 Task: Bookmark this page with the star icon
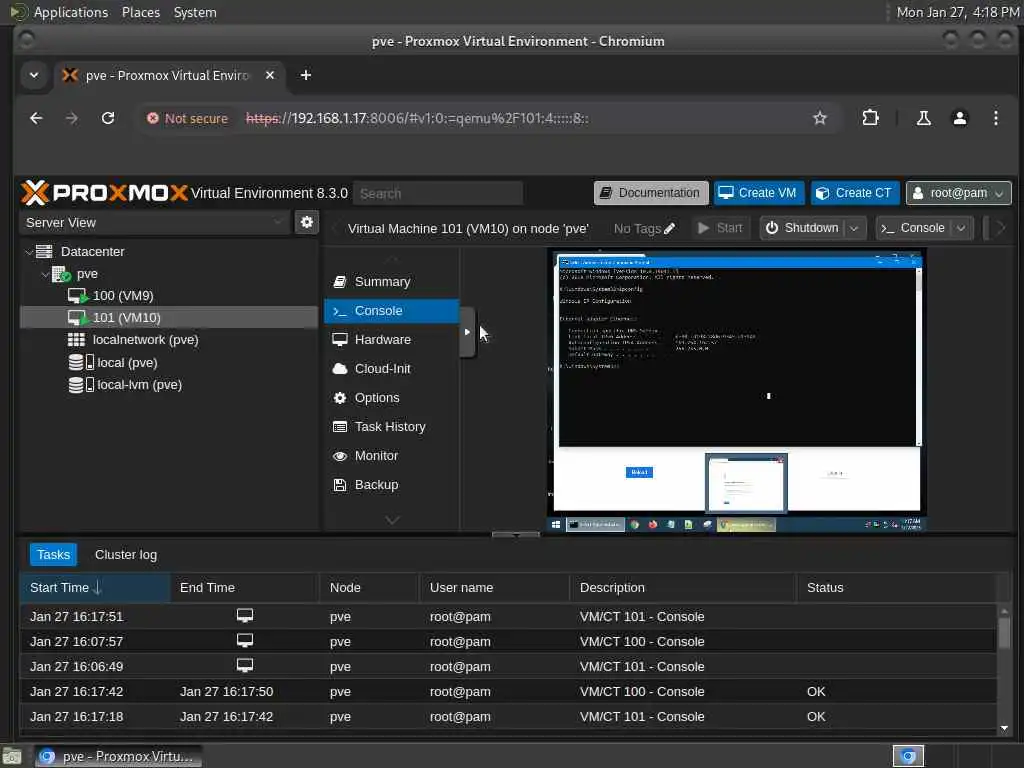(820, 118)
